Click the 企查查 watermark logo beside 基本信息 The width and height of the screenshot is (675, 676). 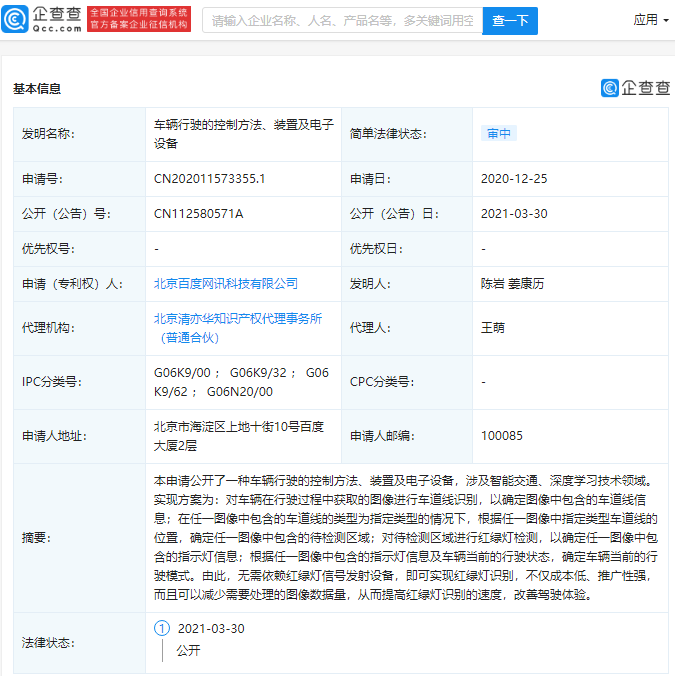pos(635,88)
